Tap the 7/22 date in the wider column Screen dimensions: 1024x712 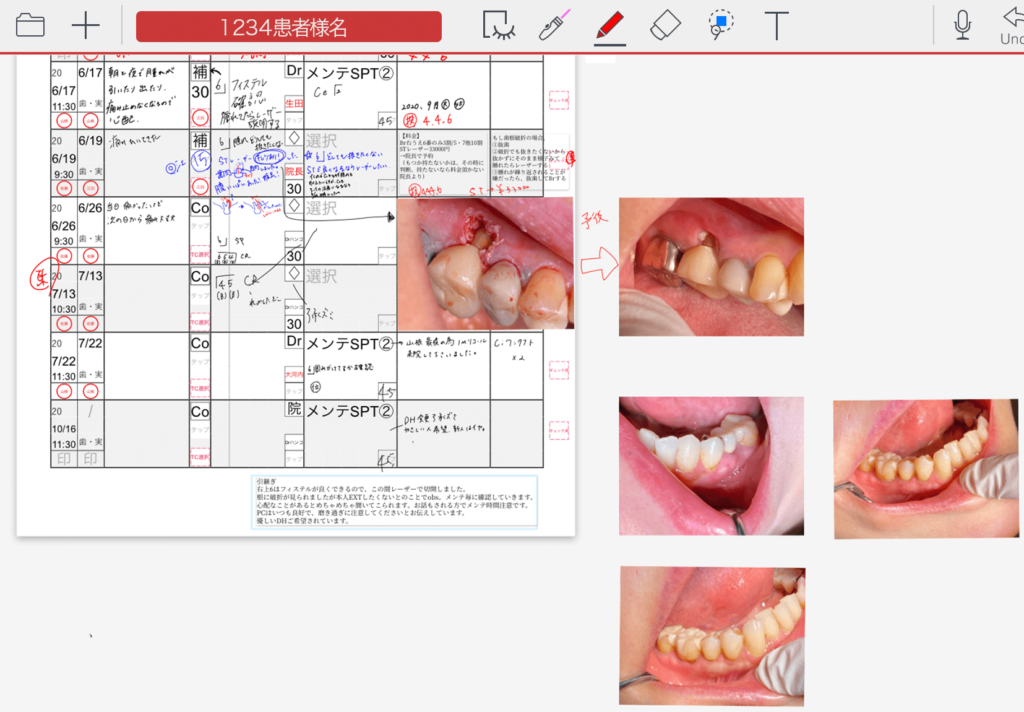point(90,344)
